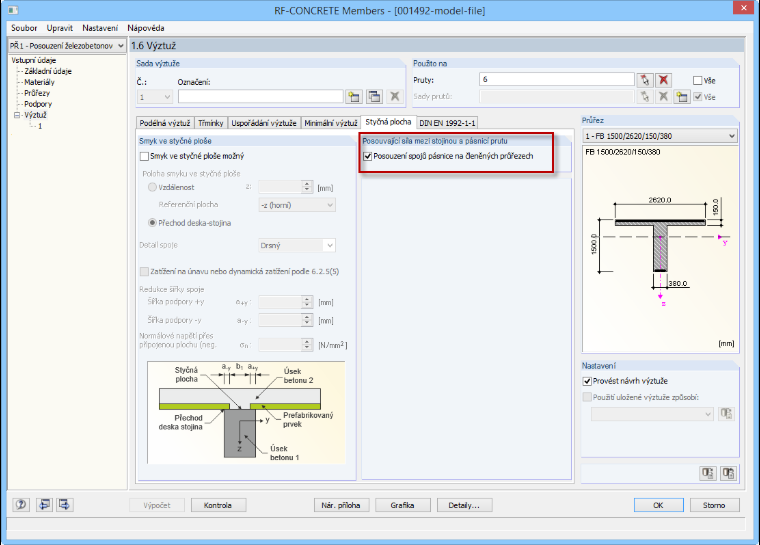The height and width of the screenshot is (545, 760).
Task: Click the pick members selection icon
Action: click(x=644, y=80)
